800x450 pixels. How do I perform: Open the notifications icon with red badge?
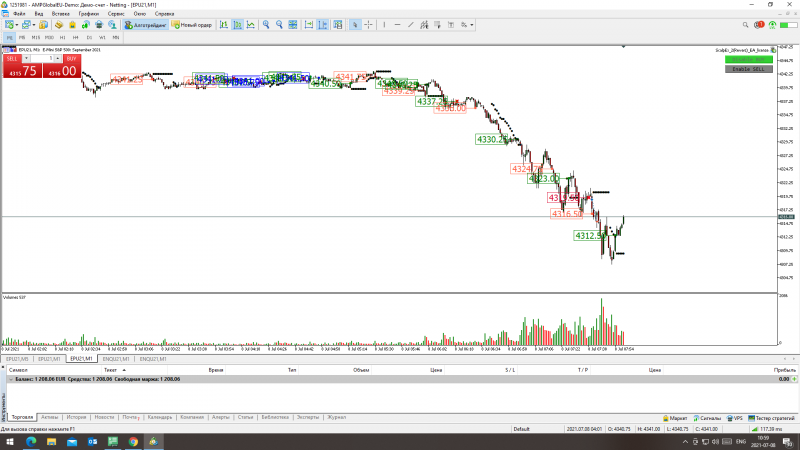pyautogui.click(x=759, y=24)
